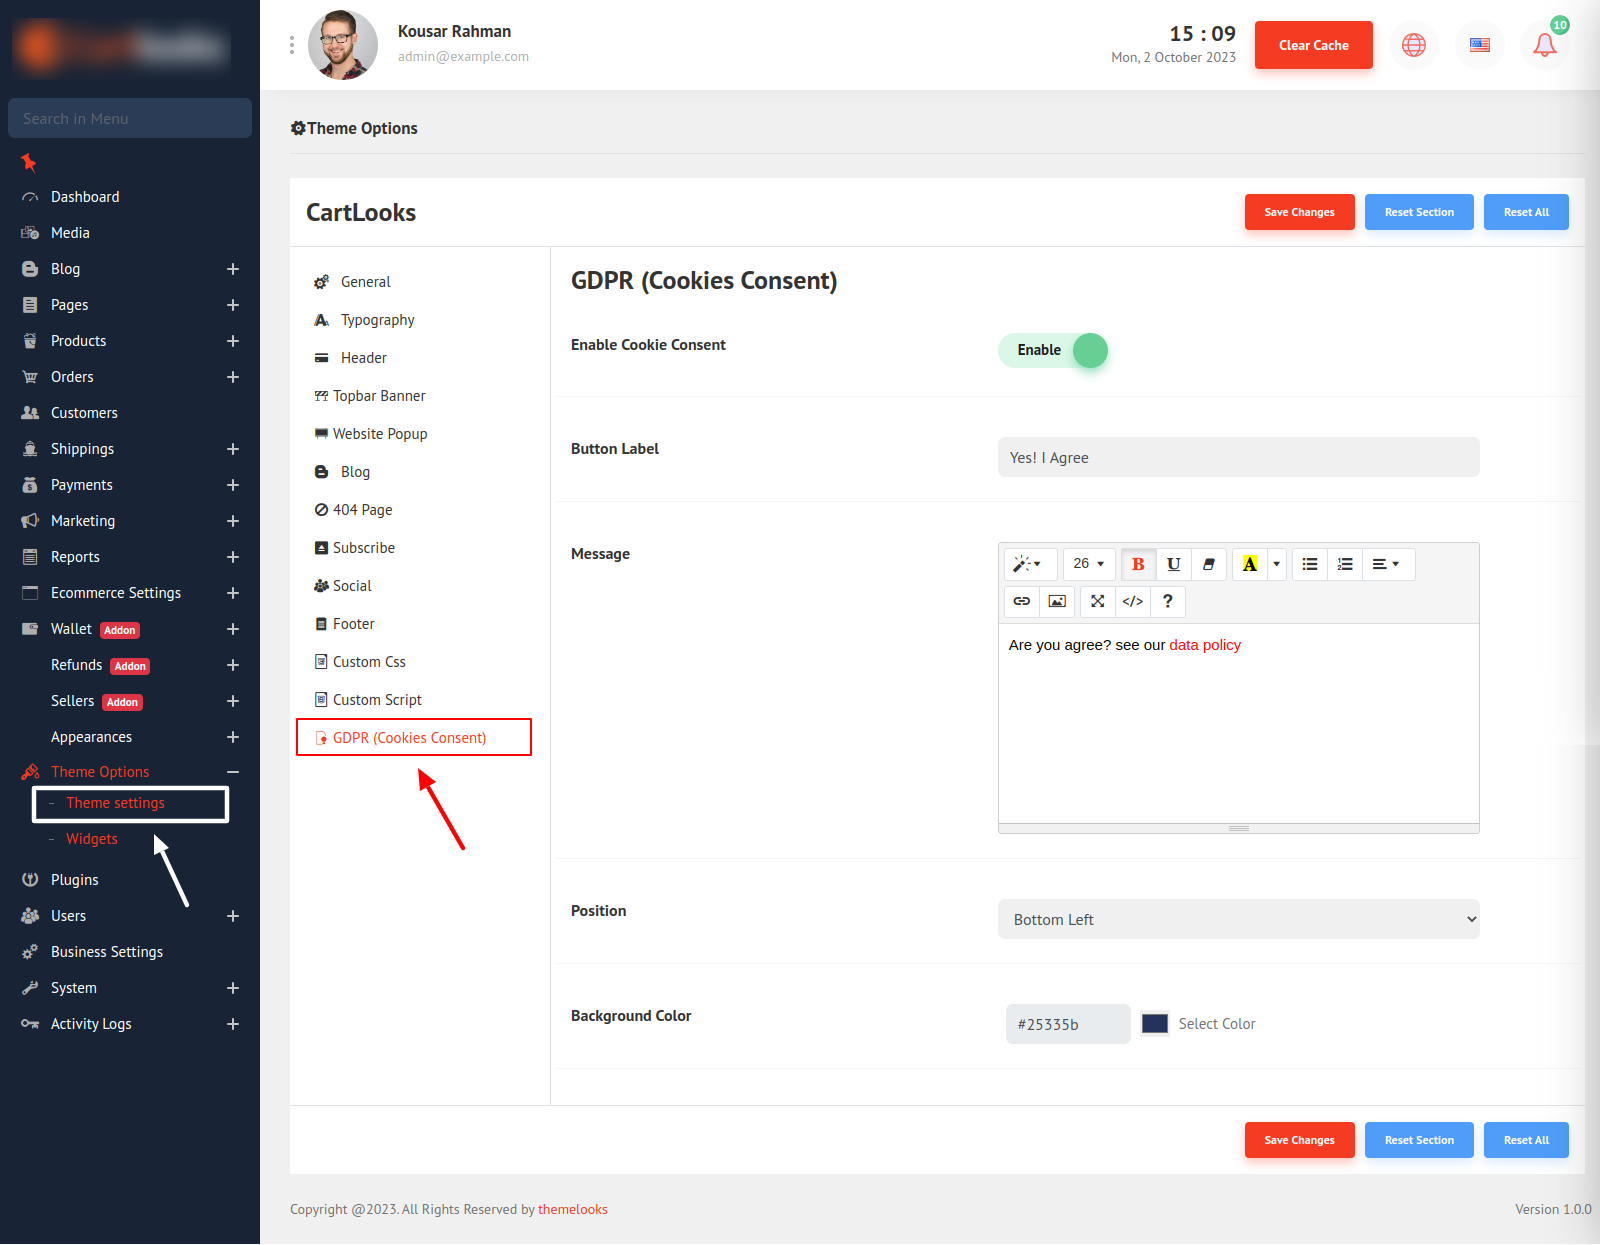
Task: Switch the editor to code view
Action: click(1132, 601)
